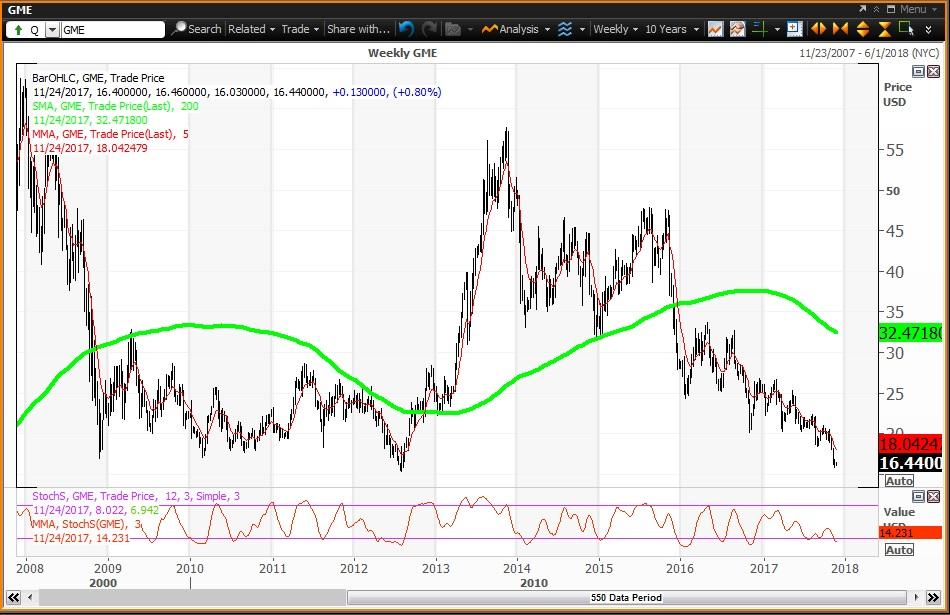Open the 10 Years range dropdown
The image size is (950, 615).
672,29
